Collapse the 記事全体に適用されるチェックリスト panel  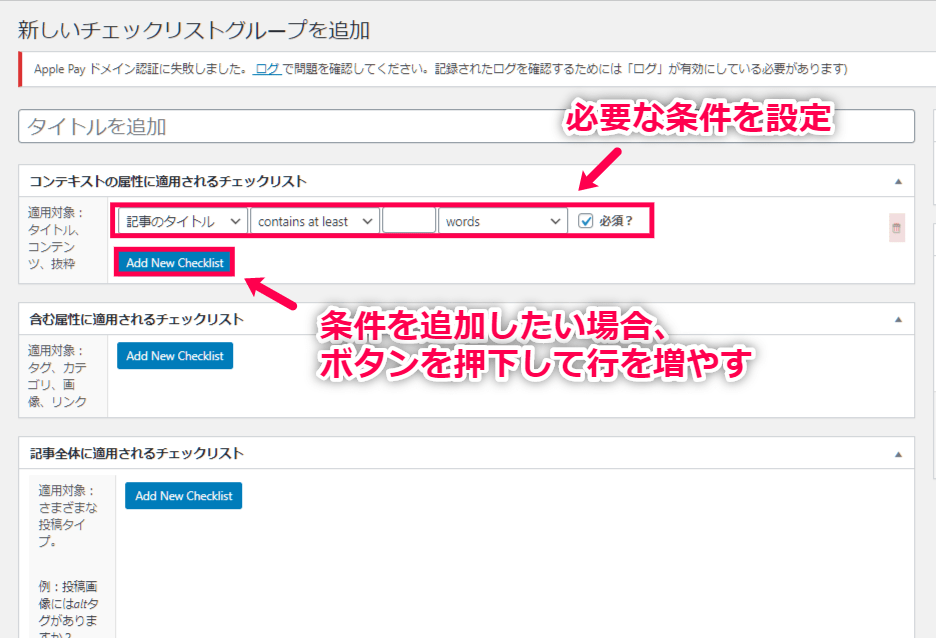point(898,454)
